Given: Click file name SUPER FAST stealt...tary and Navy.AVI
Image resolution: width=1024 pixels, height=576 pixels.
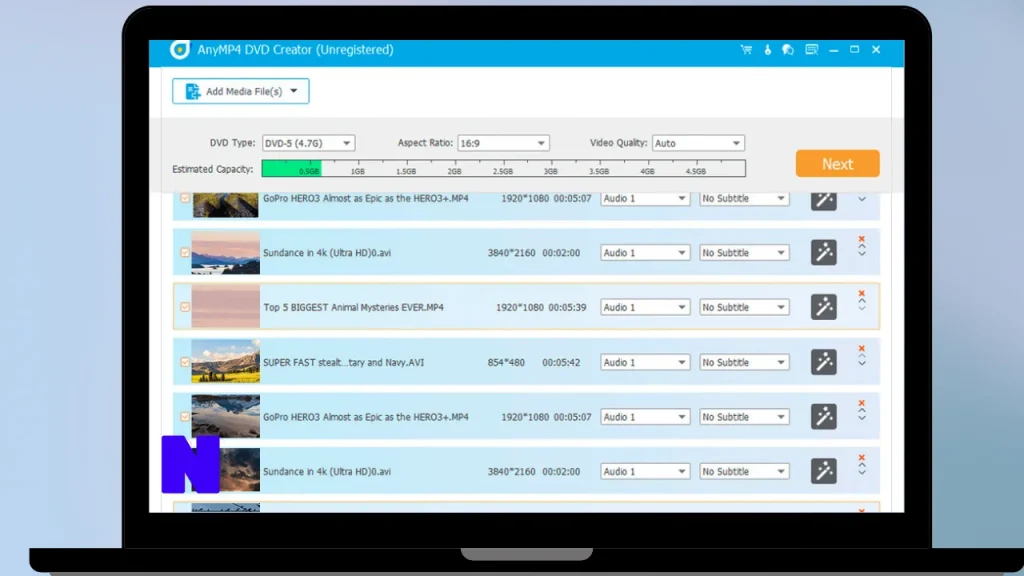Looking at the screenshot, I should tap(344, 362).
